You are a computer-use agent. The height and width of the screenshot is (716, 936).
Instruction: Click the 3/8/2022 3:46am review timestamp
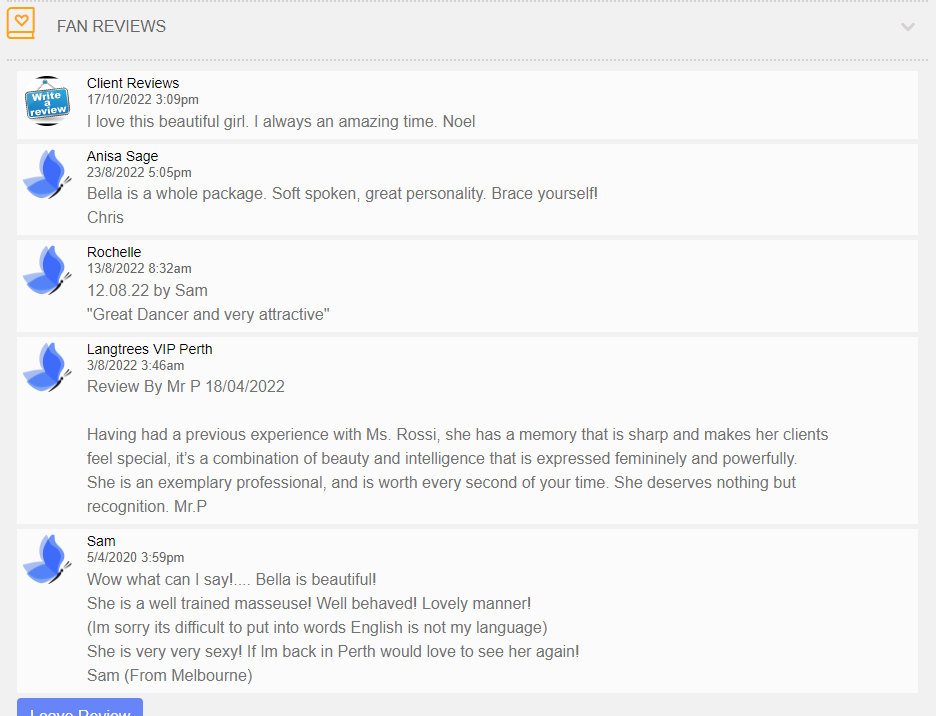(x=136, y=365)
